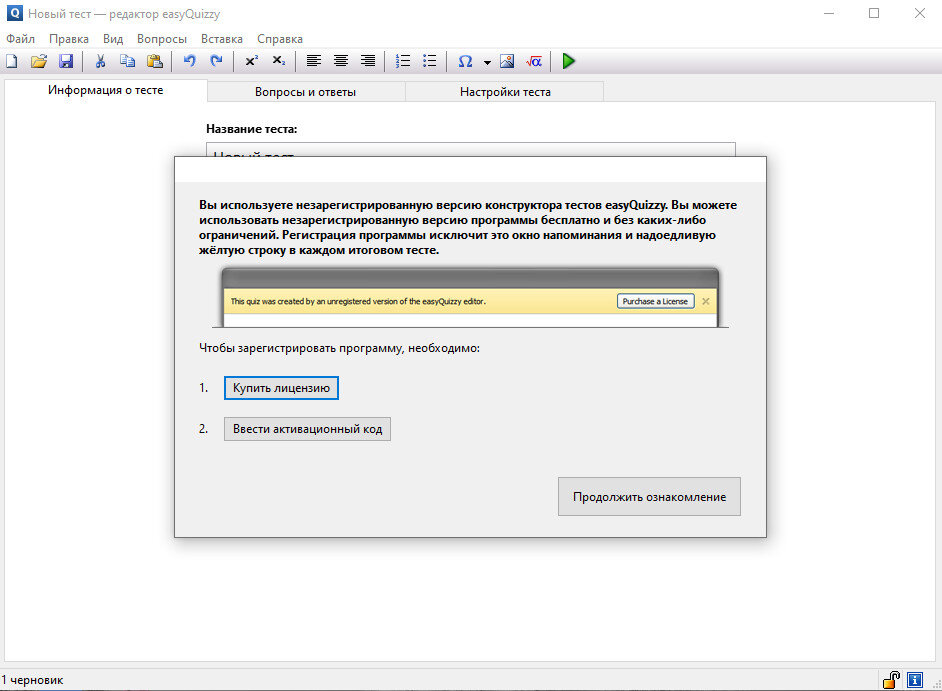Copy selection toolbar icon
Viewport: 942px width, 691px height.
[x=127, y=61]
